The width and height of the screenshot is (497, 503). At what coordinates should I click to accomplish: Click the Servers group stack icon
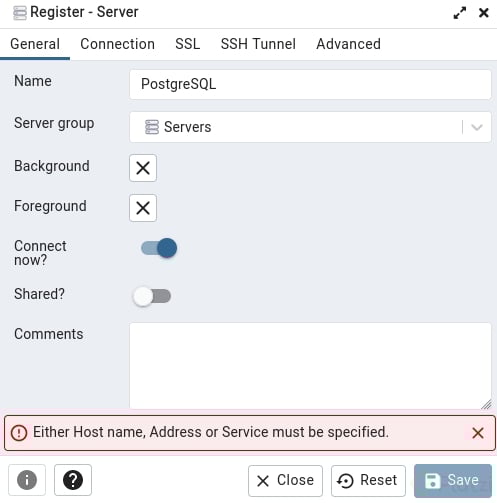tap(152, 127)
